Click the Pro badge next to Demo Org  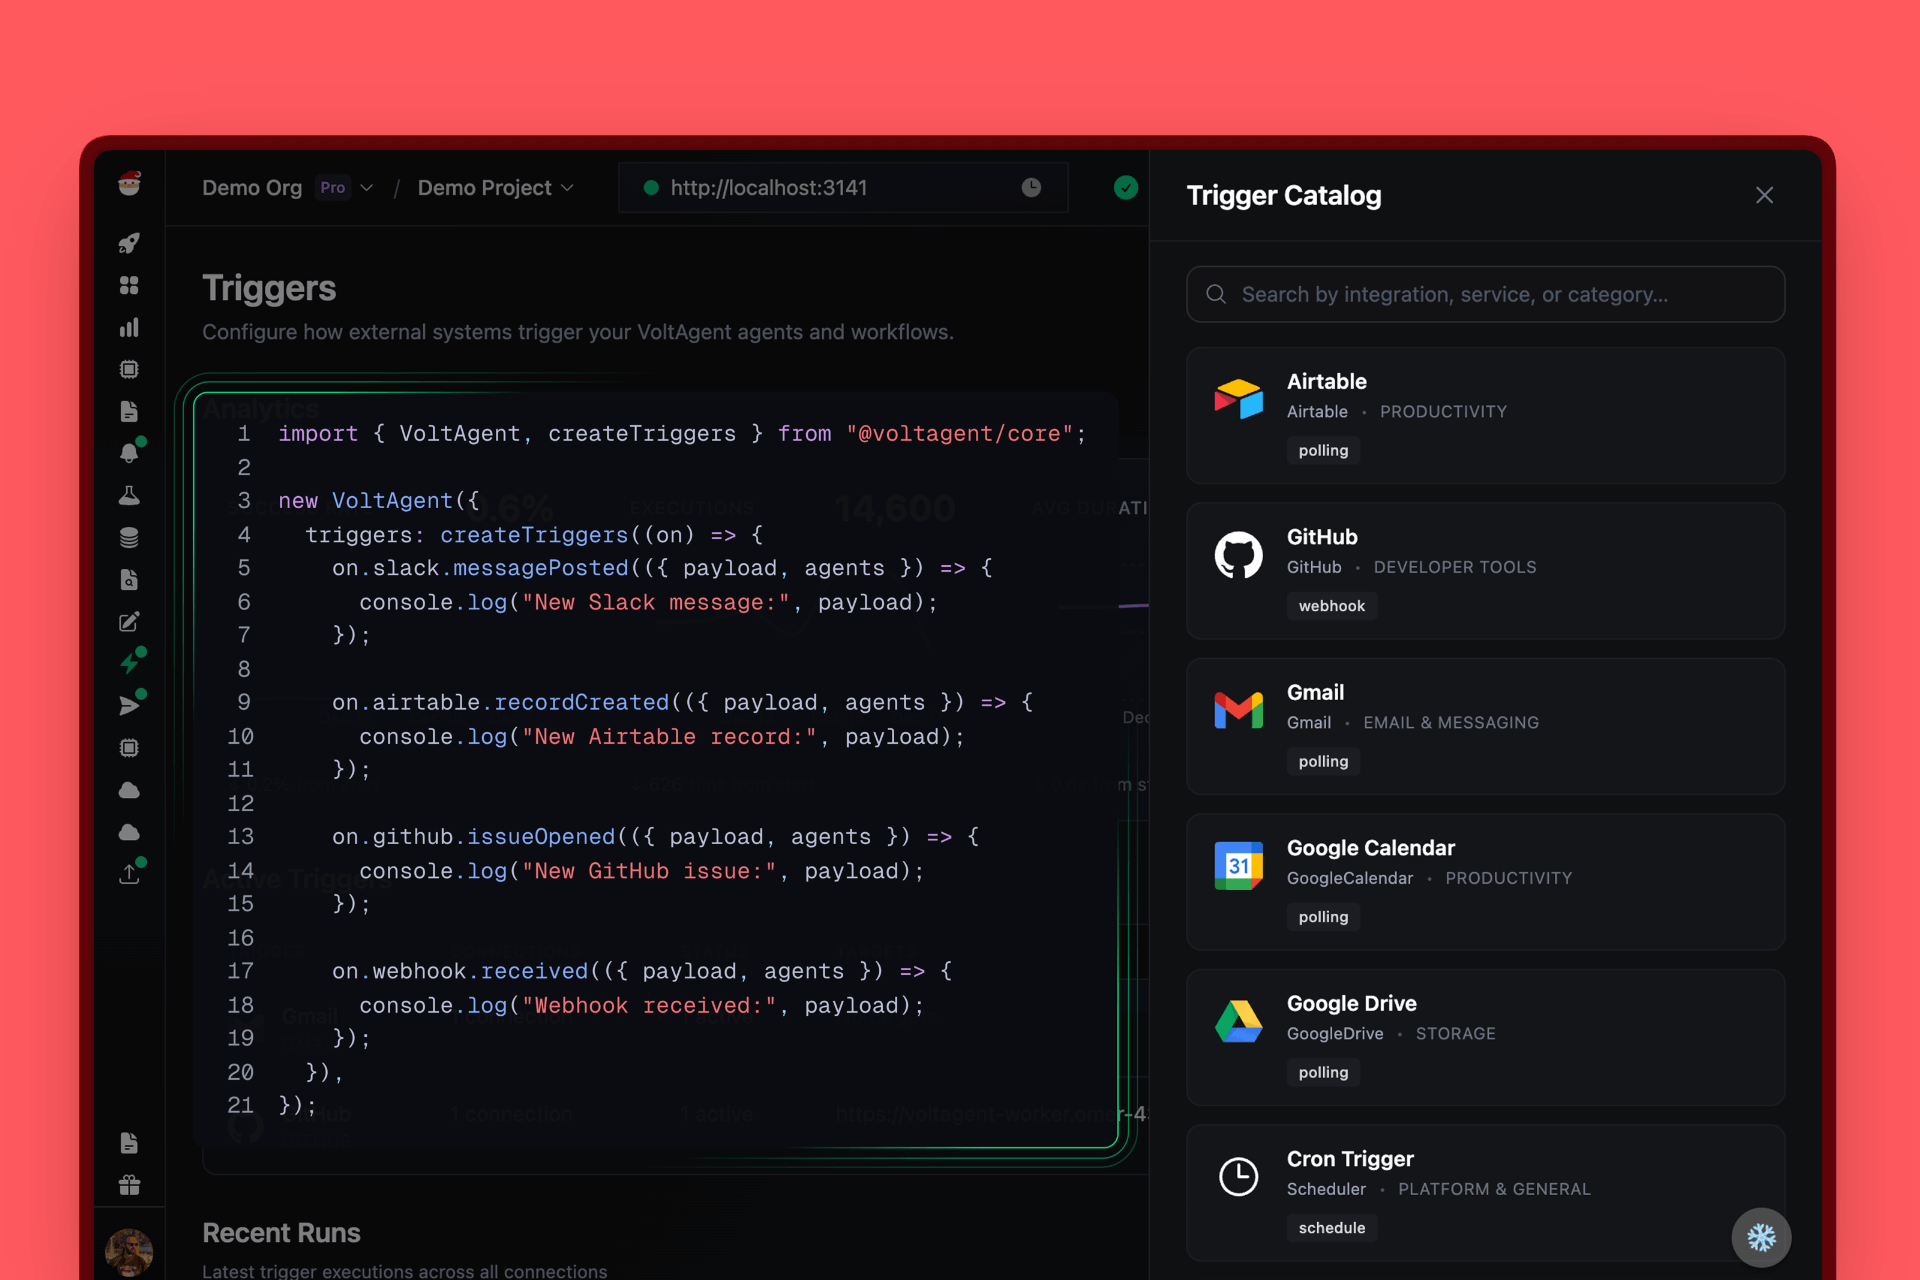pyautogui.click(x=333, y=187)
